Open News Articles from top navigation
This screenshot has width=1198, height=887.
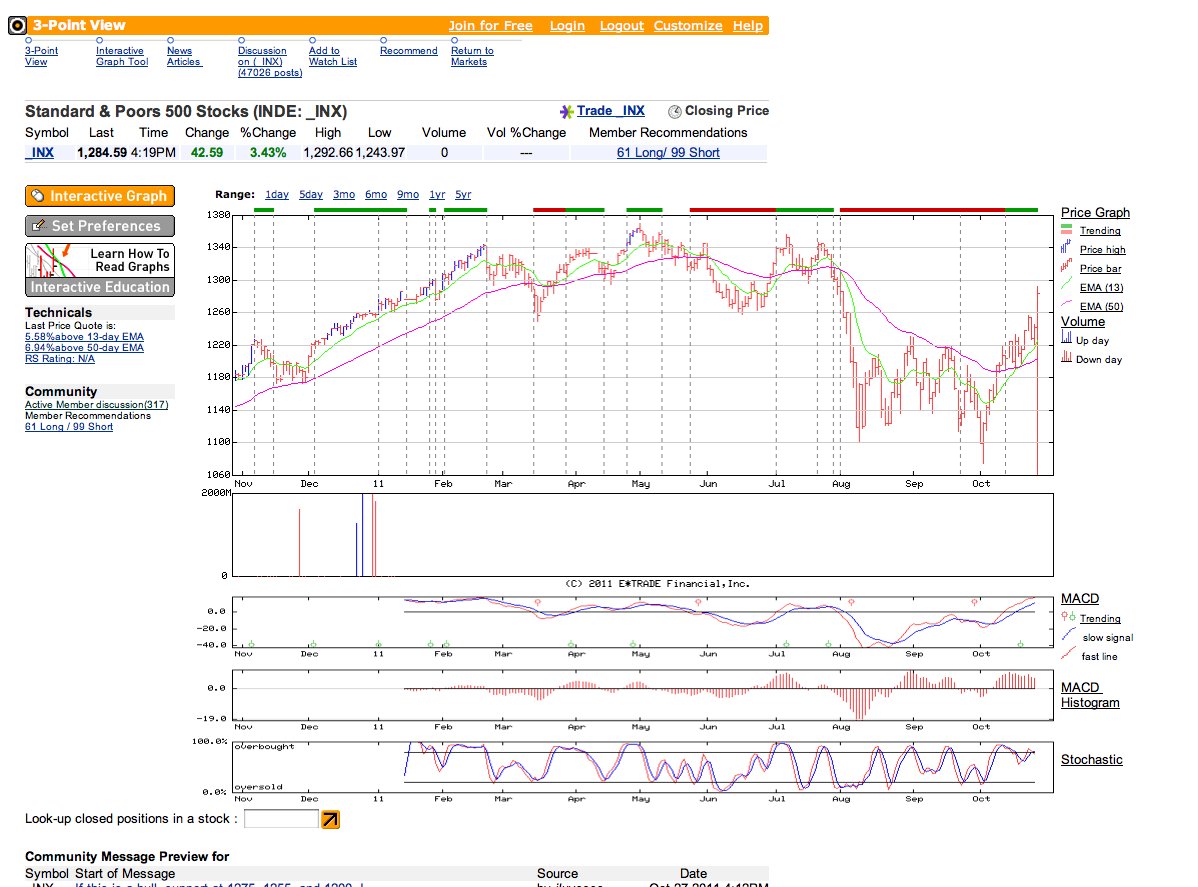pyautogui.click(x=184, y=57)
